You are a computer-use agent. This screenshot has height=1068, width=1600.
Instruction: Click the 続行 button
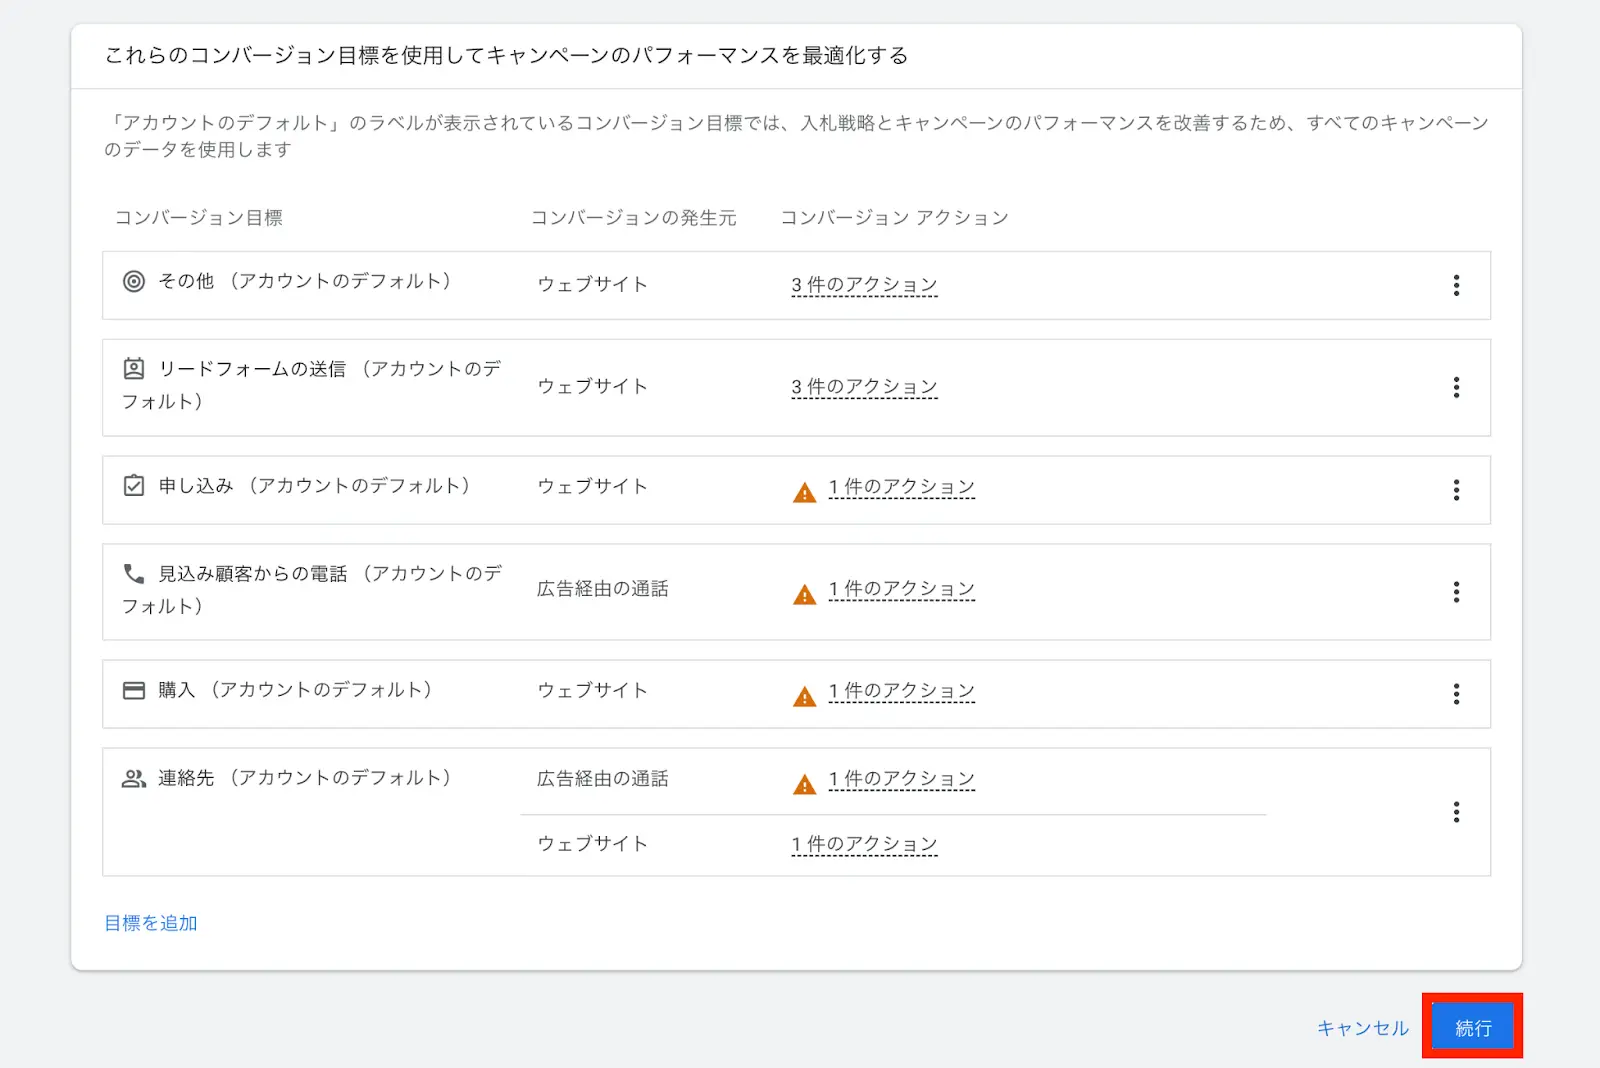[1472, 1026]
